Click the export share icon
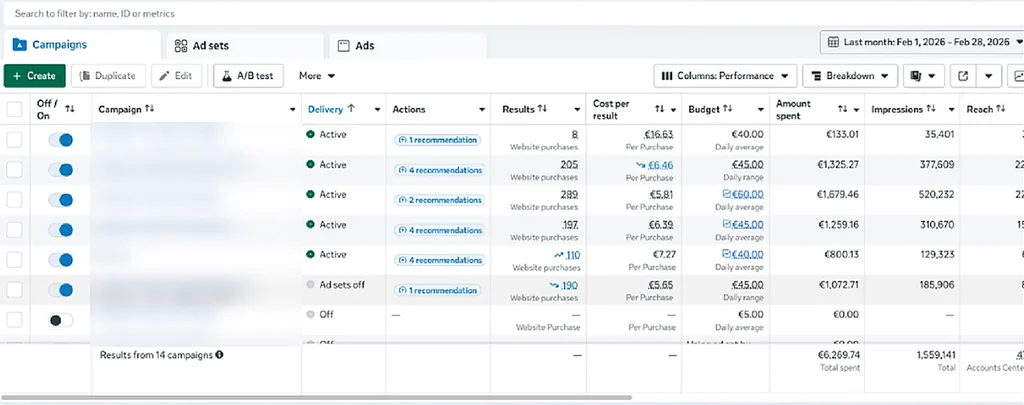The width and height of the screenshot is (1024, 405). (963, 76)
